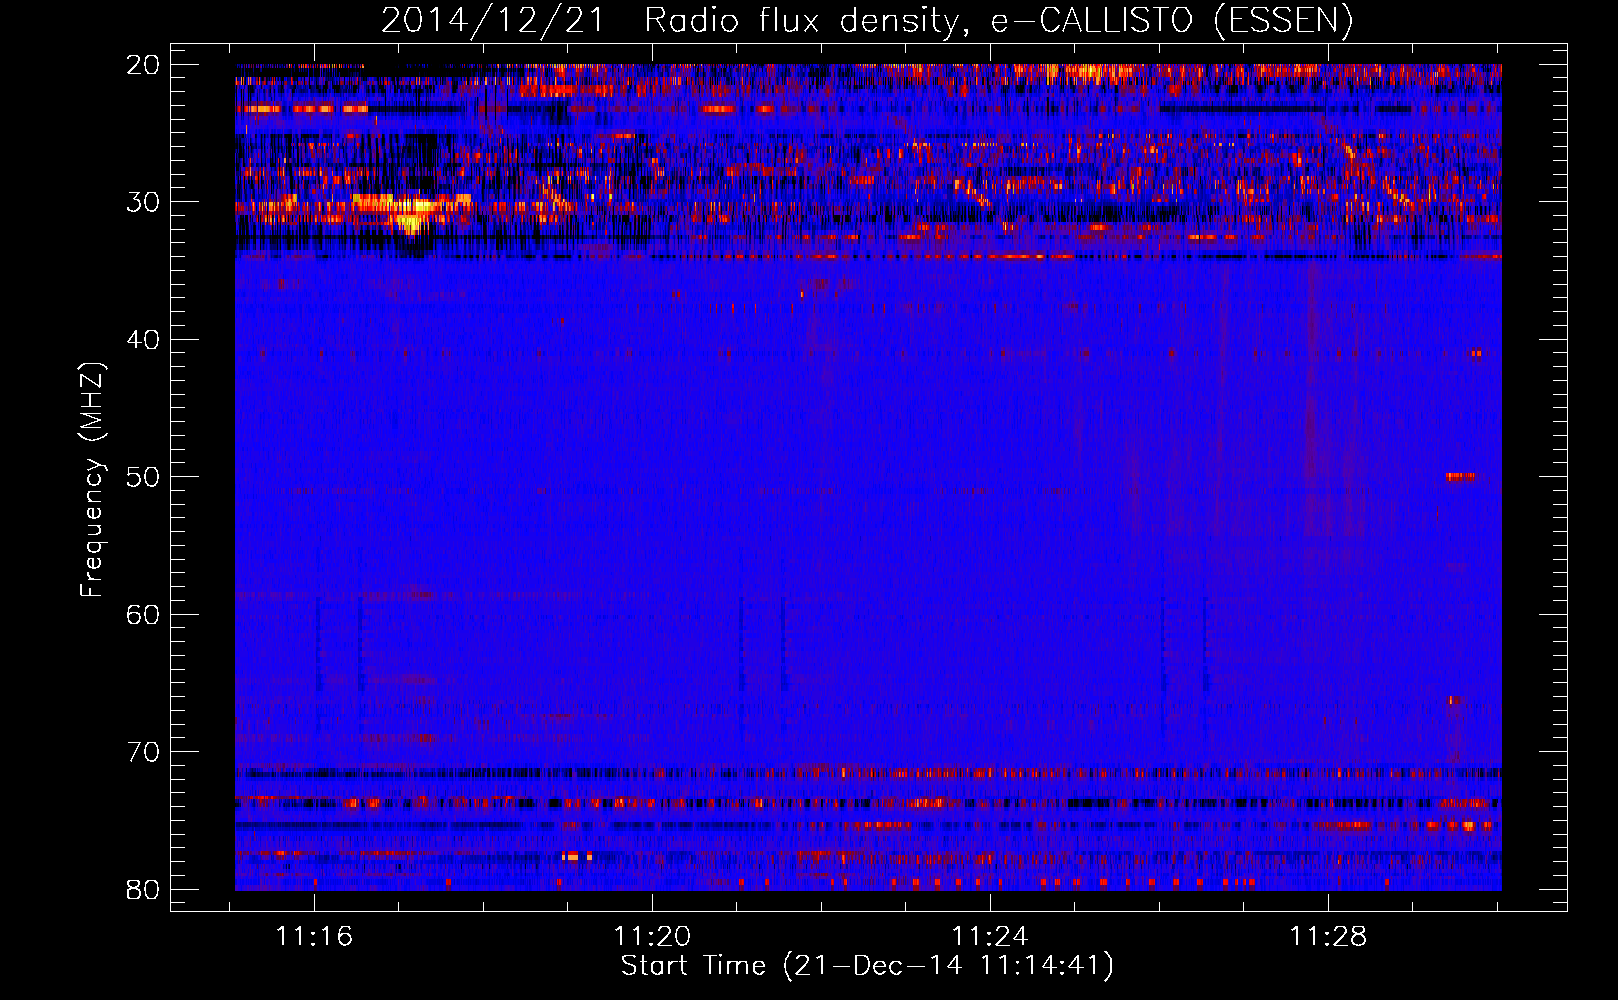This screenshot has height=1000, width=1618.
Task: Click the 70 frequency tick label
Action: click(x=144, y=752)
